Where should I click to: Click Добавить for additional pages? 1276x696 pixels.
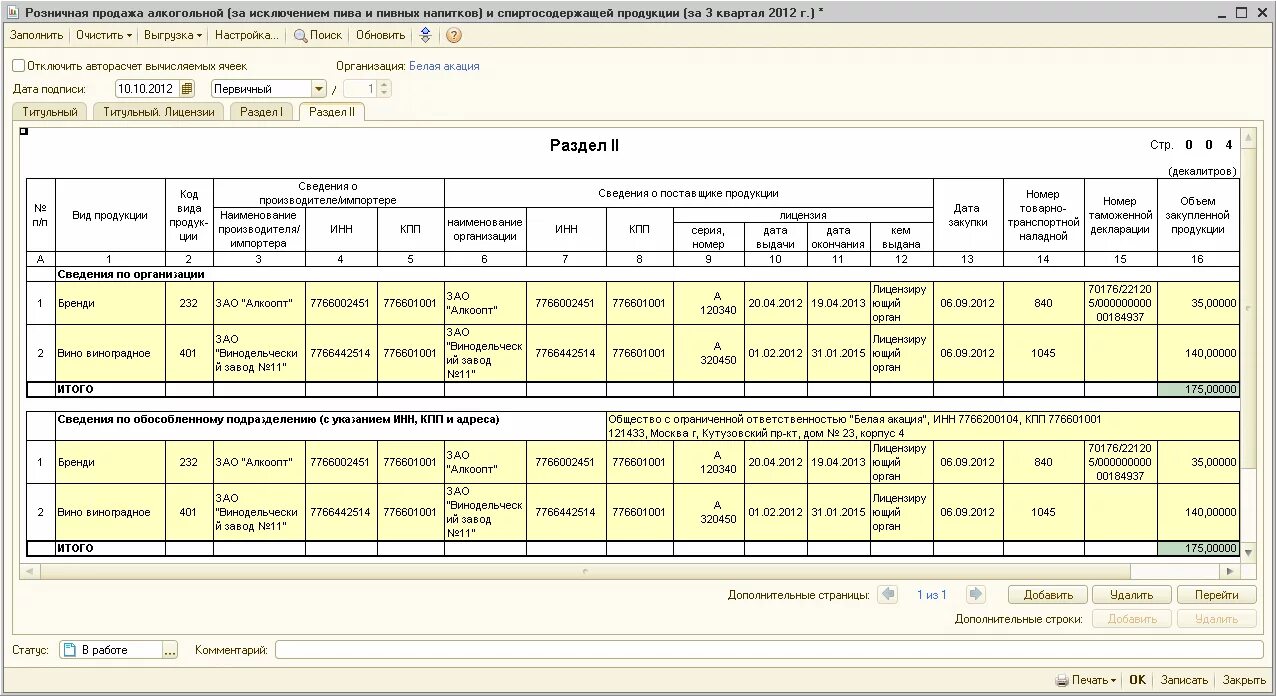1048,594
